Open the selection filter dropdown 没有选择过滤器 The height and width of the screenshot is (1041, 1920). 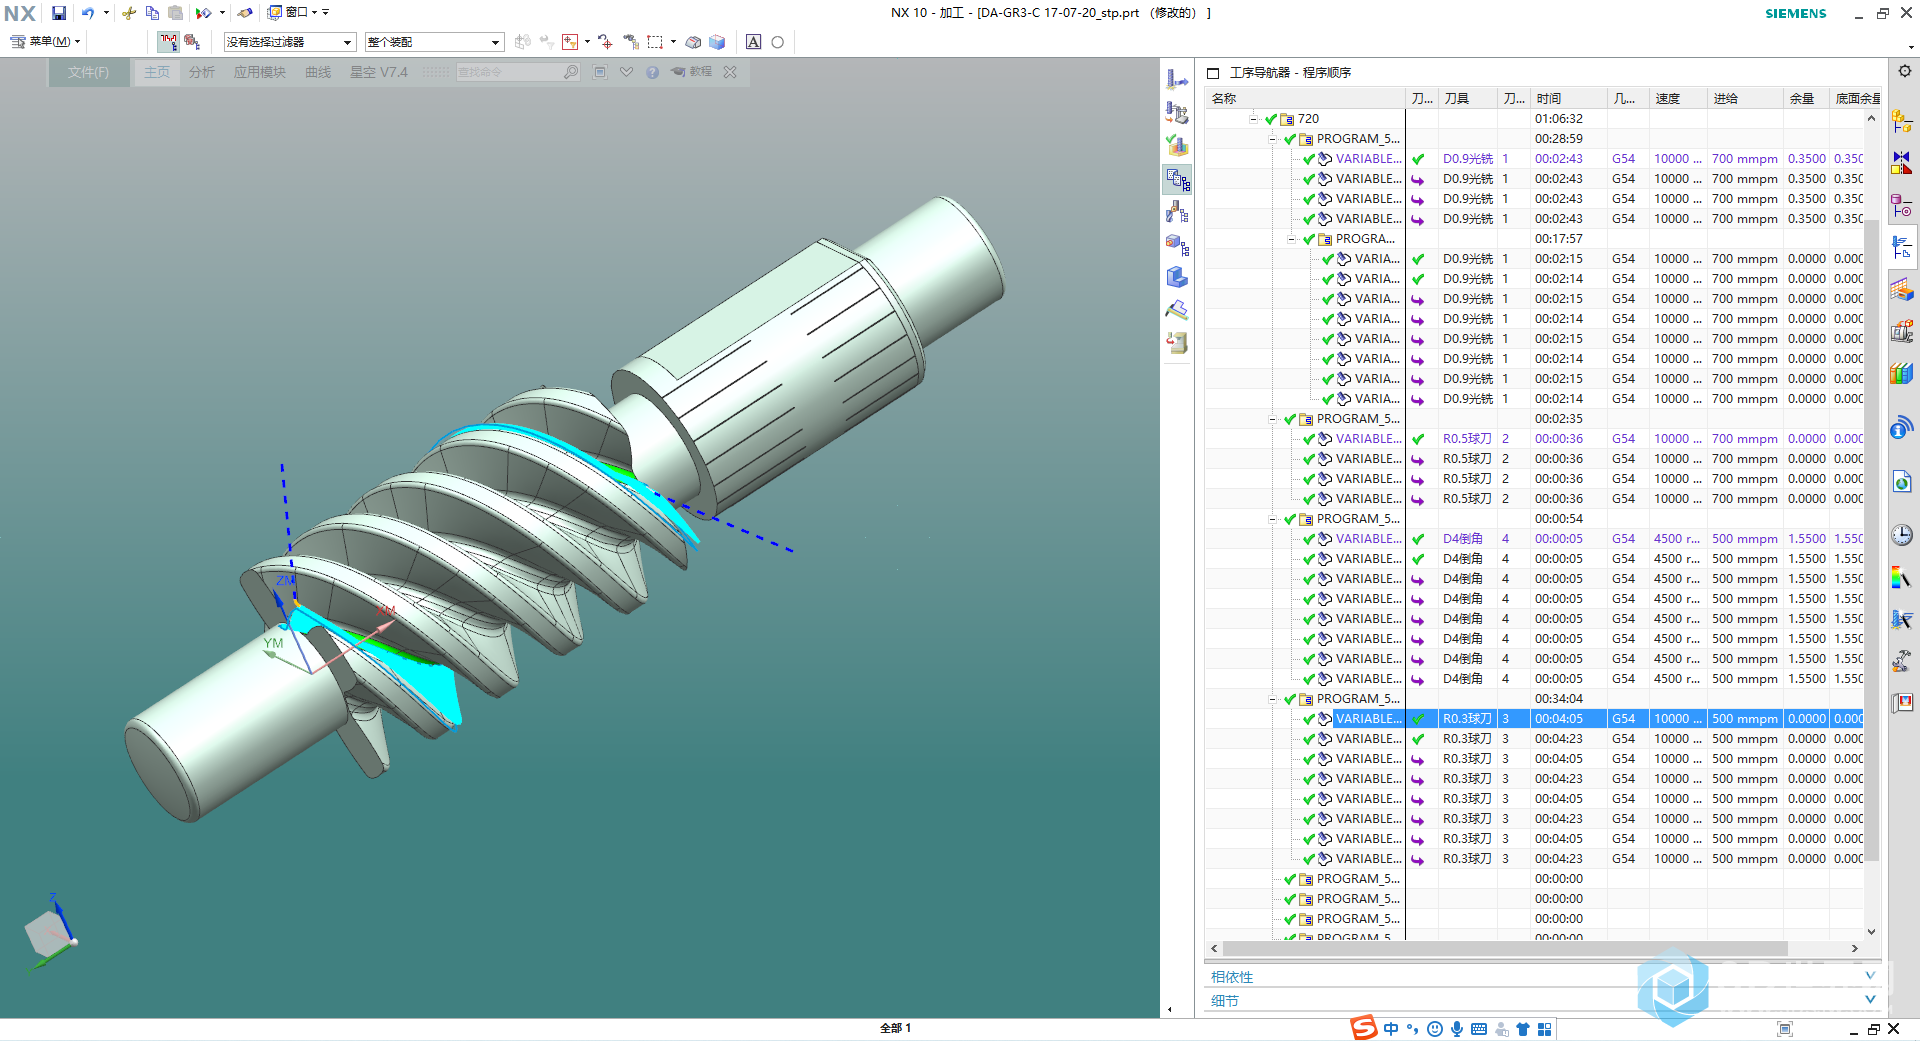[x=290, y=42]
